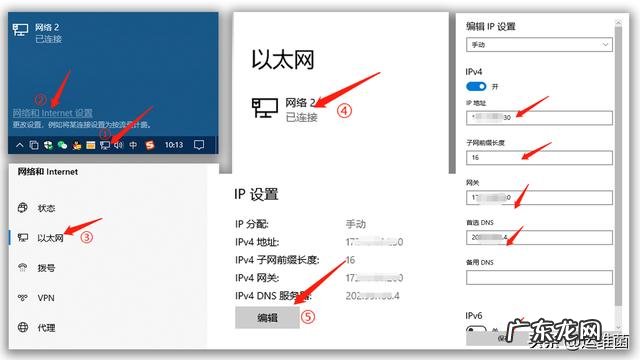Show hidden tray icons chevron
This screenshot has height=360, width=640.
20,145
